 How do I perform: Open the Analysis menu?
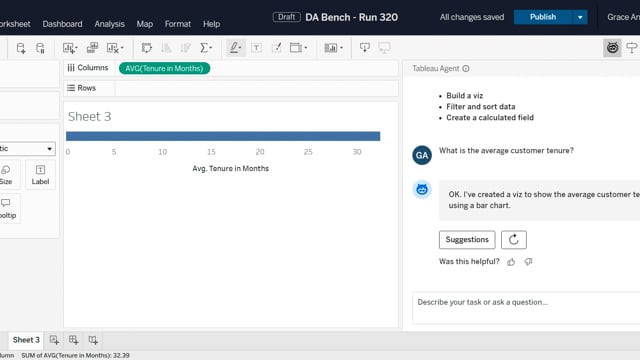pos(109,24)
